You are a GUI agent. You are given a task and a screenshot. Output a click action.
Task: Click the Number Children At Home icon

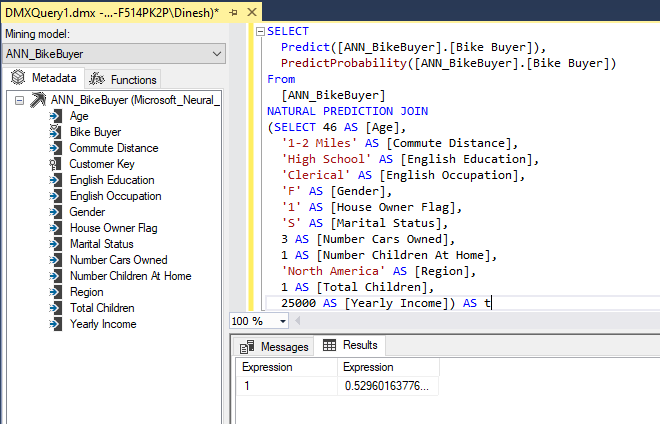coord(55,276)
